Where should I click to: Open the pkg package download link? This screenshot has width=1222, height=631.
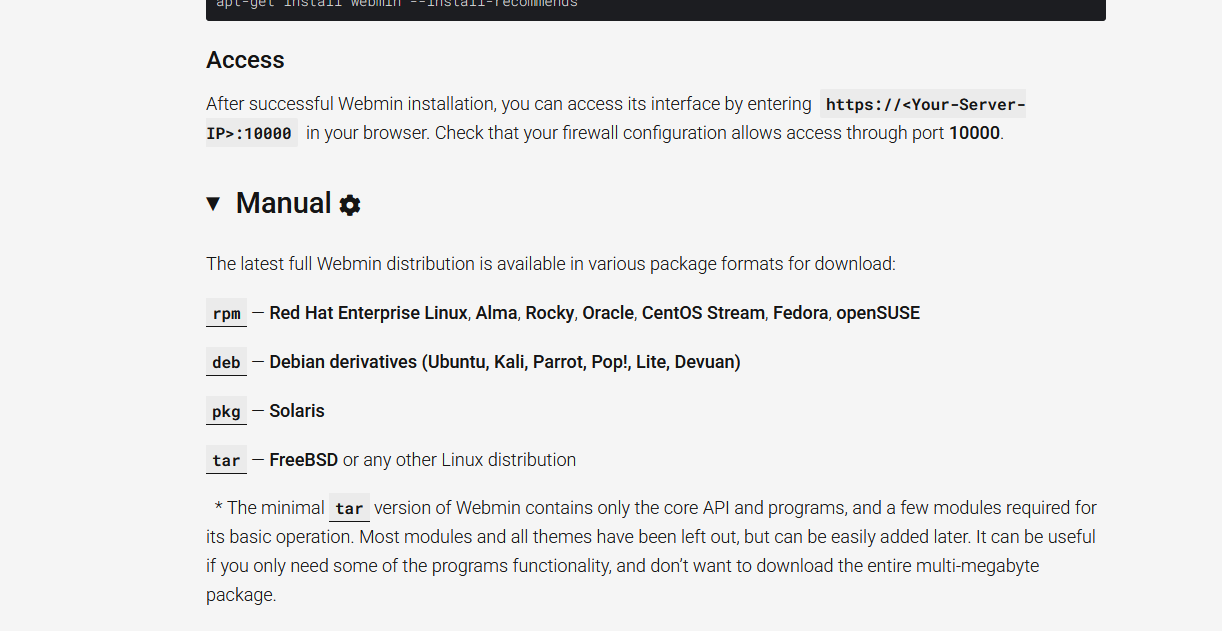point(227,411)
